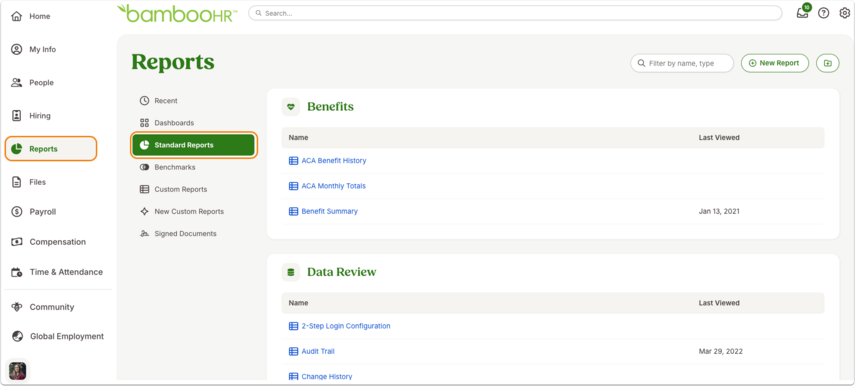Click the Signed Documents signature icon

(x=144, y=234)
